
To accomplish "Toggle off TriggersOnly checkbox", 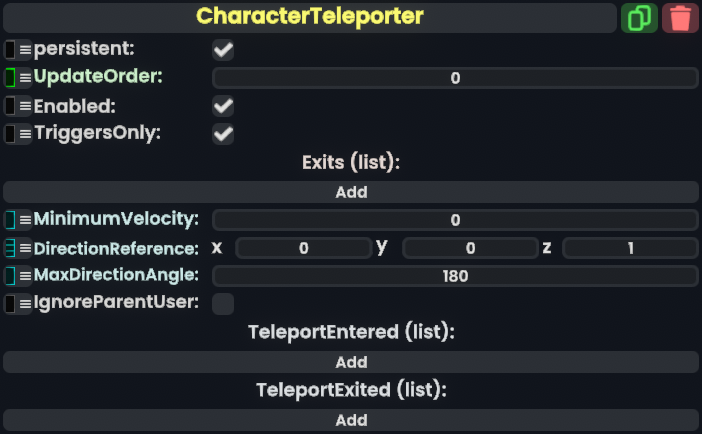I will [x=223, y=133].
